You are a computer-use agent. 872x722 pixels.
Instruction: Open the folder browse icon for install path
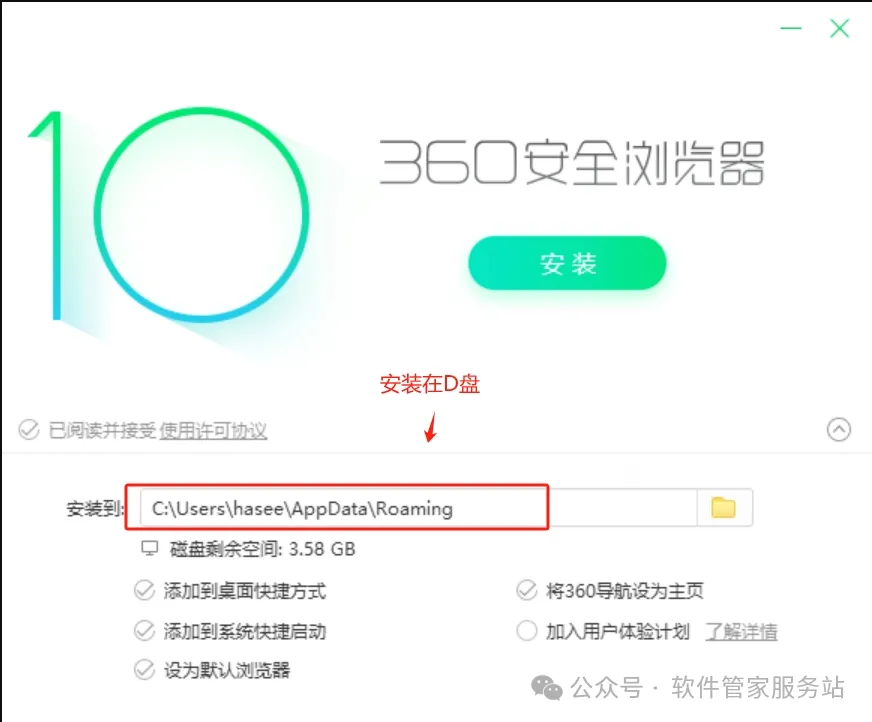coord(724,507)
